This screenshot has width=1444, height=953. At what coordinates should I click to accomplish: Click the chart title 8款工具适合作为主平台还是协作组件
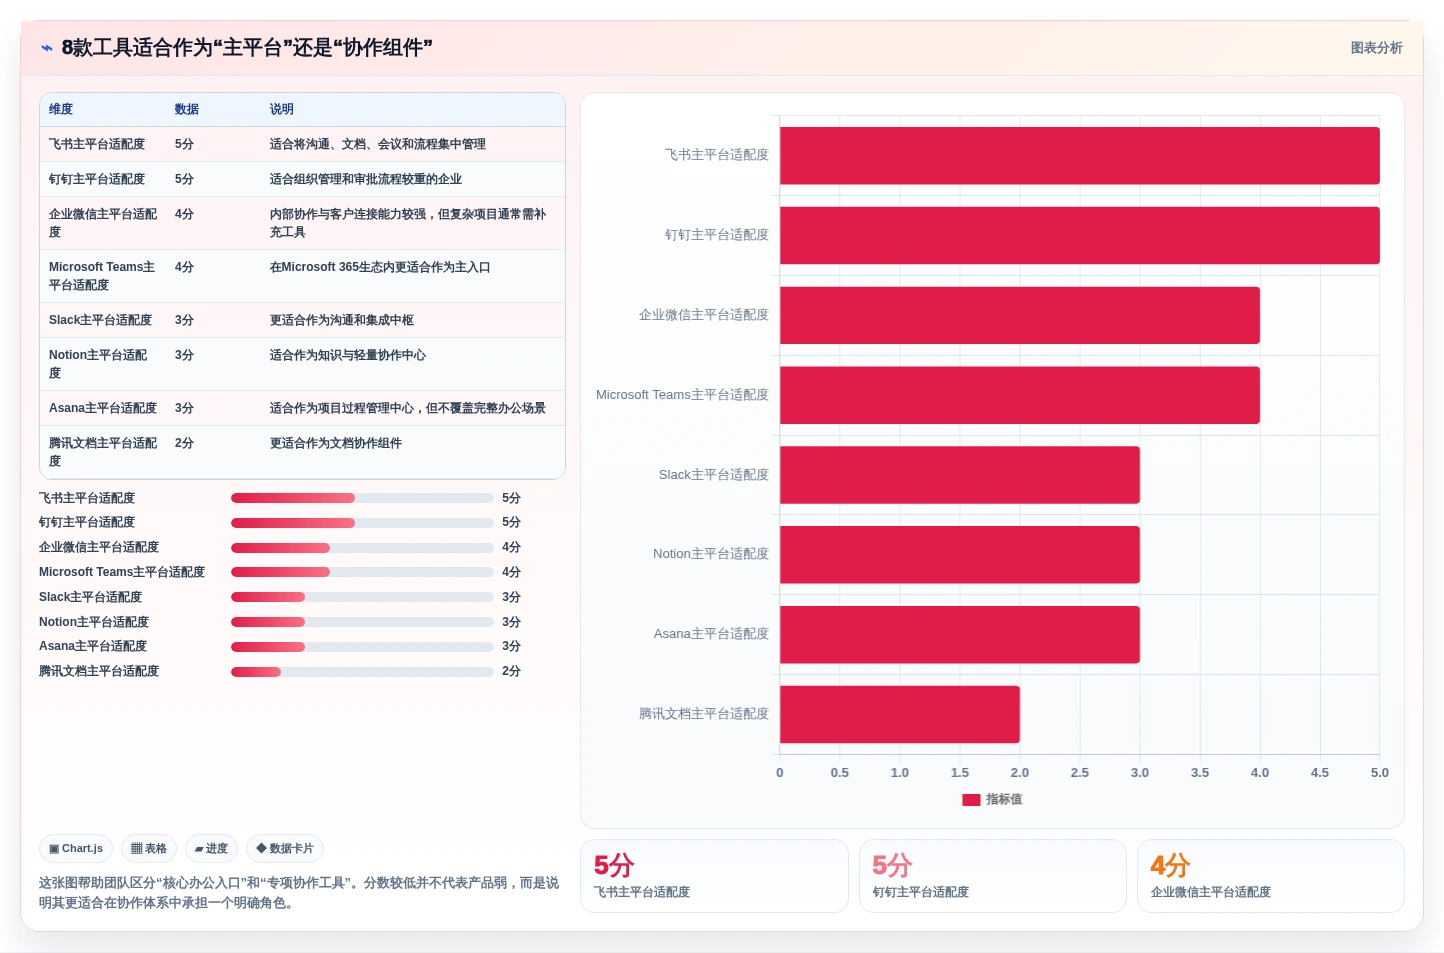247,48
